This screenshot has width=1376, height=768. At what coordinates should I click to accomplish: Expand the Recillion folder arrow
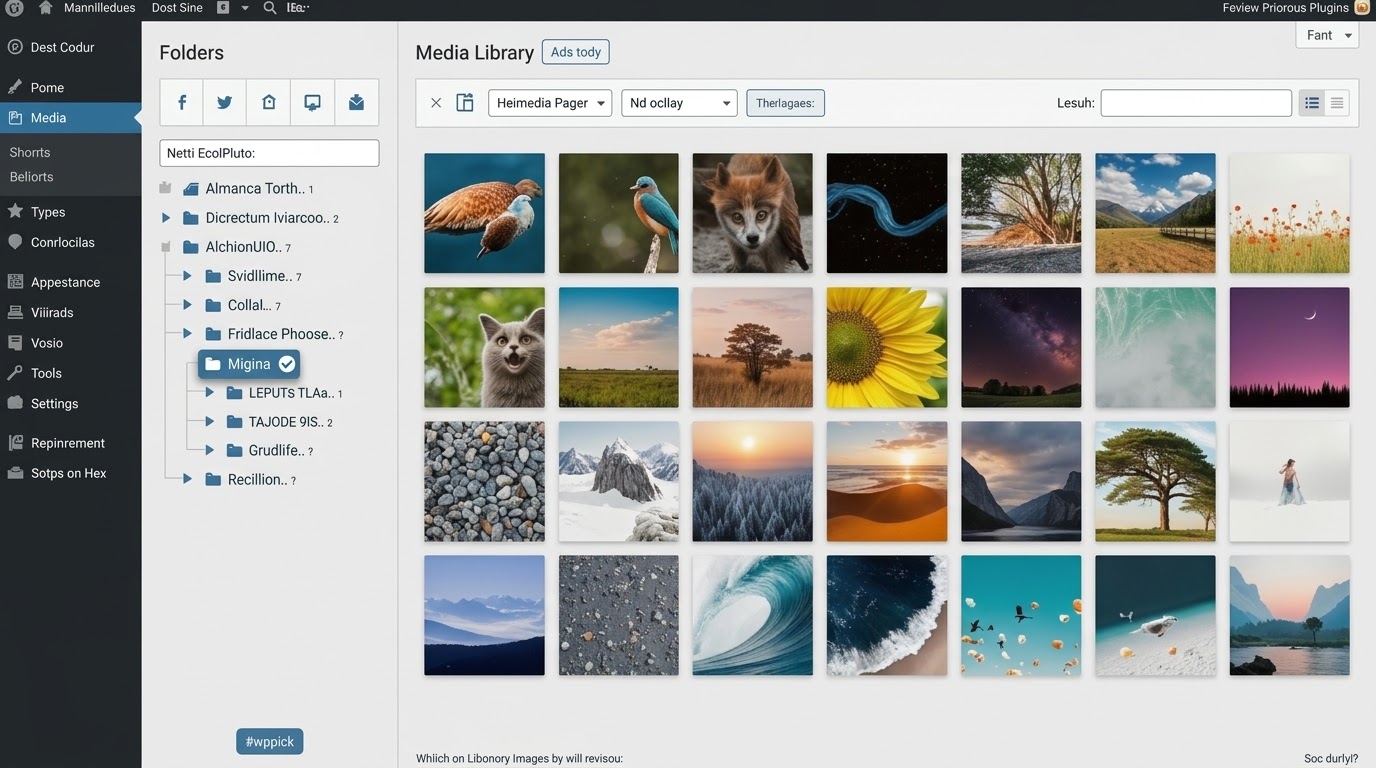click(x=187, y=480)
